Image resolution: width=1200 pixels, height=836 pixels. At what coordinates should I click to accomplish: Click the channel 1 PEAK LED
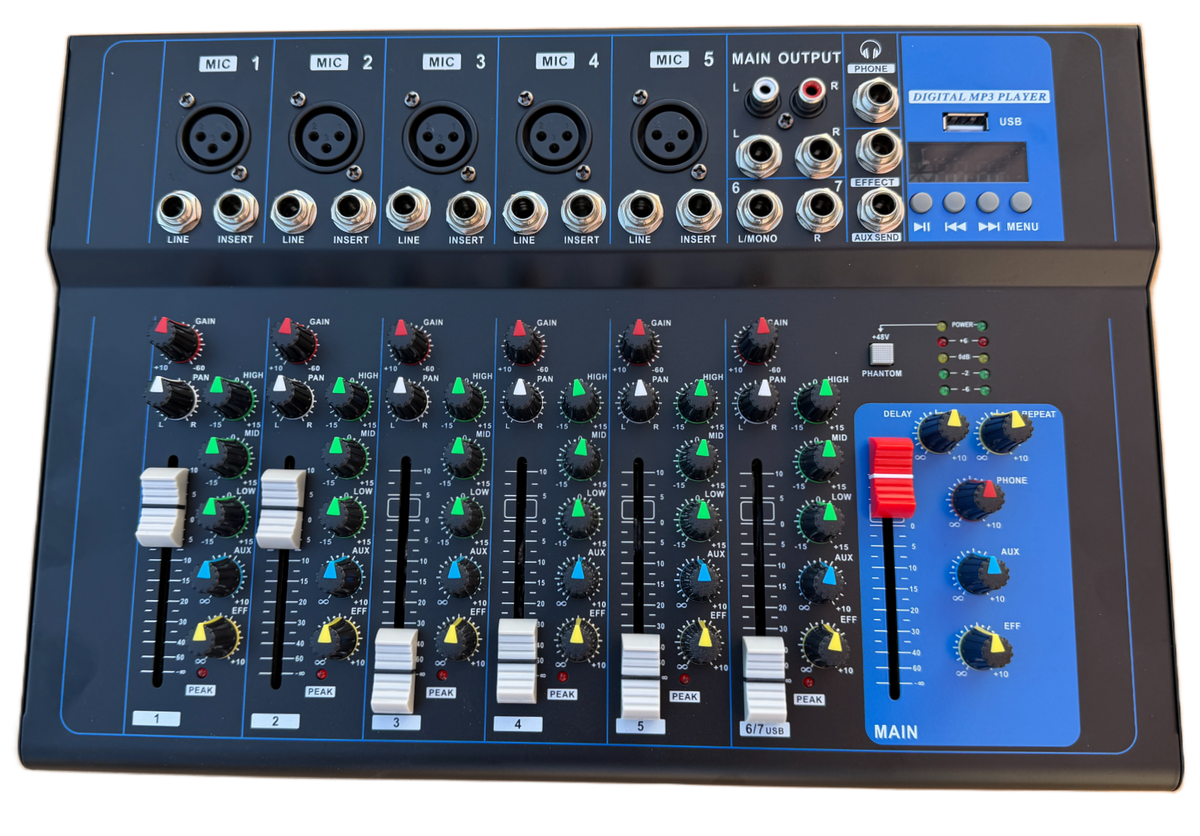201,674
